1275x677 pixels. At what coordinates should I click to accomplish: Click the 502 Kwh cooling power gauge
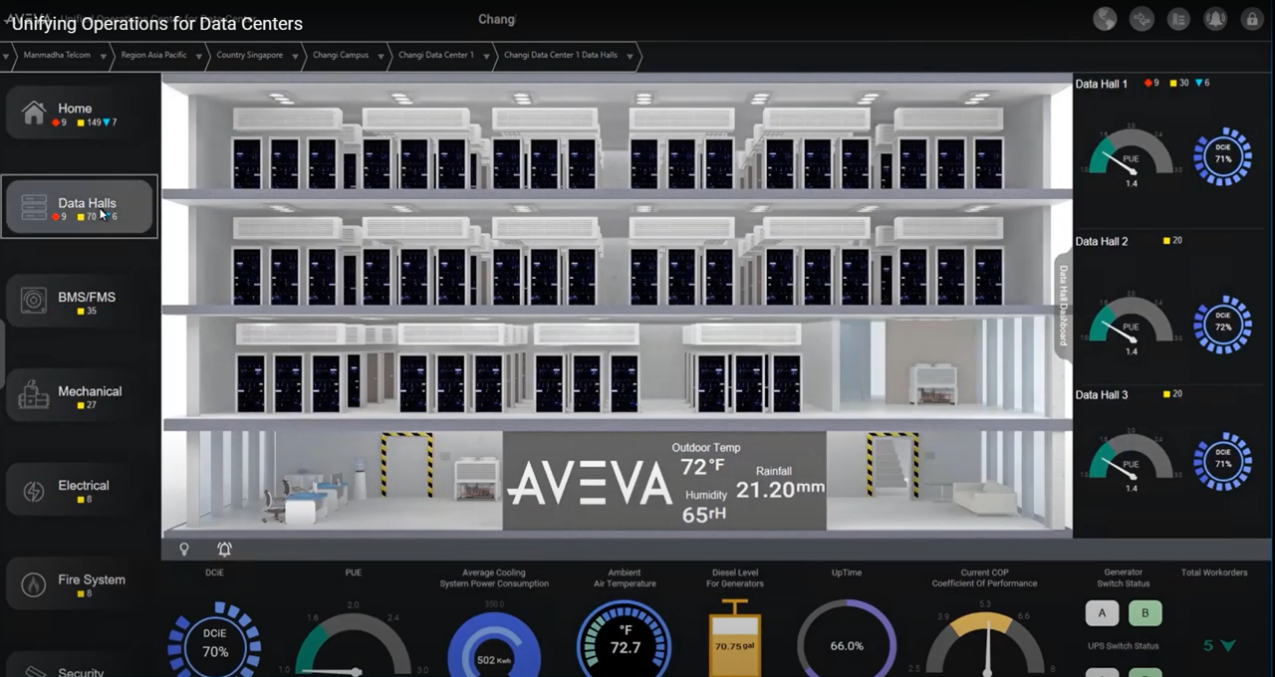tap(494, 645)
